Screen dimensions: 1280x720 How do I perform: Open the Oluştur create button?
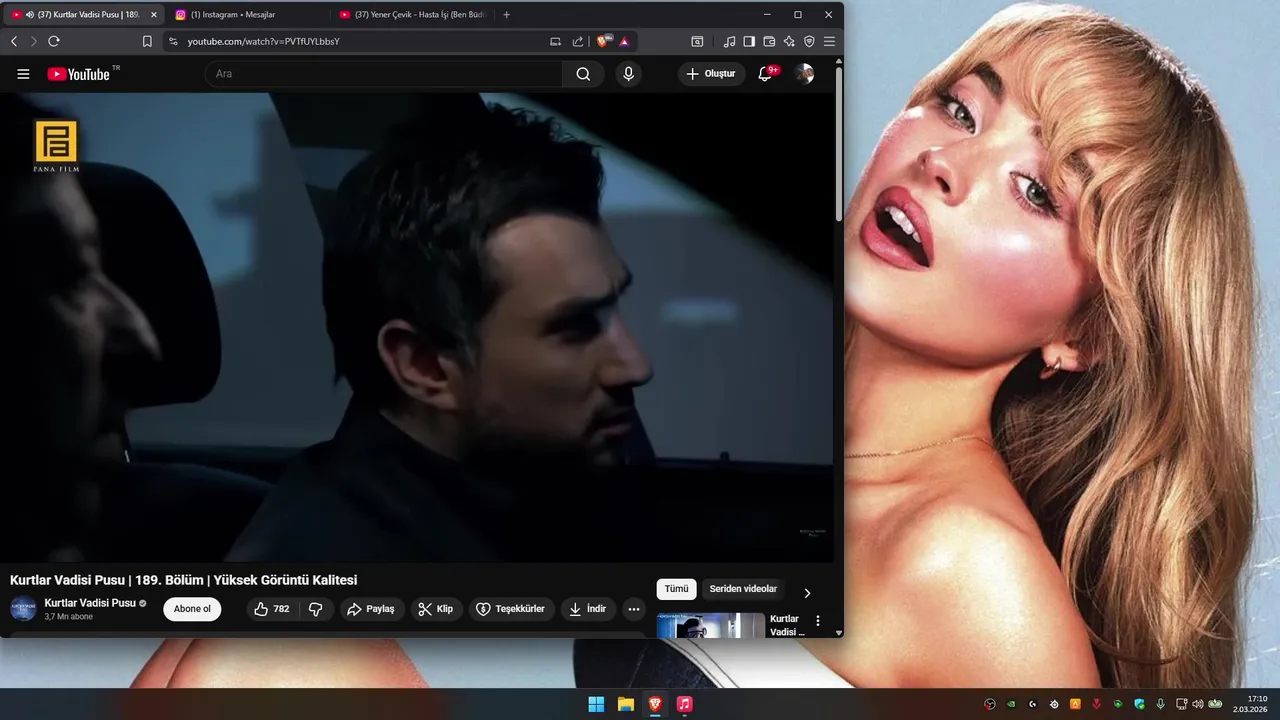712,74
